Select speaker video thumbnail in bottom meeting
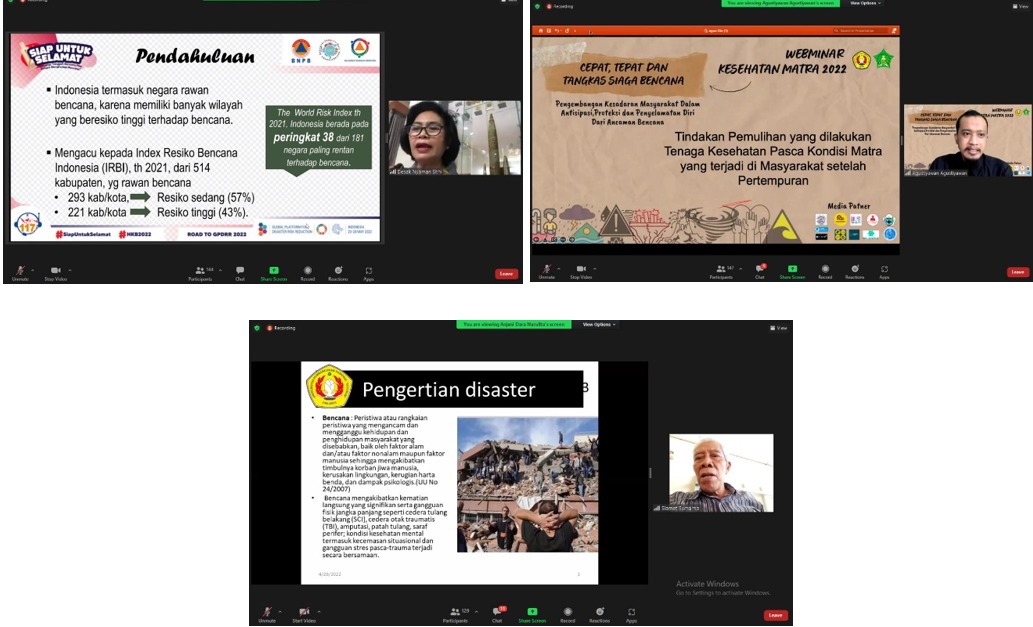 coord(720,472)
